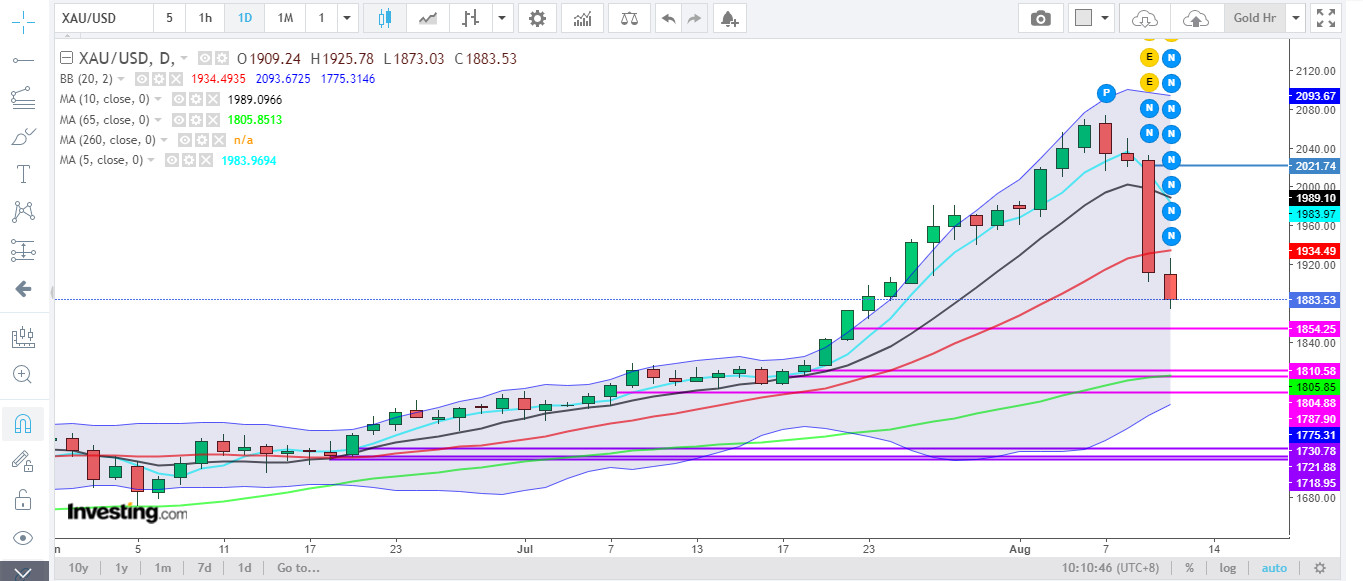Screen dimensions: 1363x581
Task: Click the Compare symbols scales icon
Action: tap(629, 18)
